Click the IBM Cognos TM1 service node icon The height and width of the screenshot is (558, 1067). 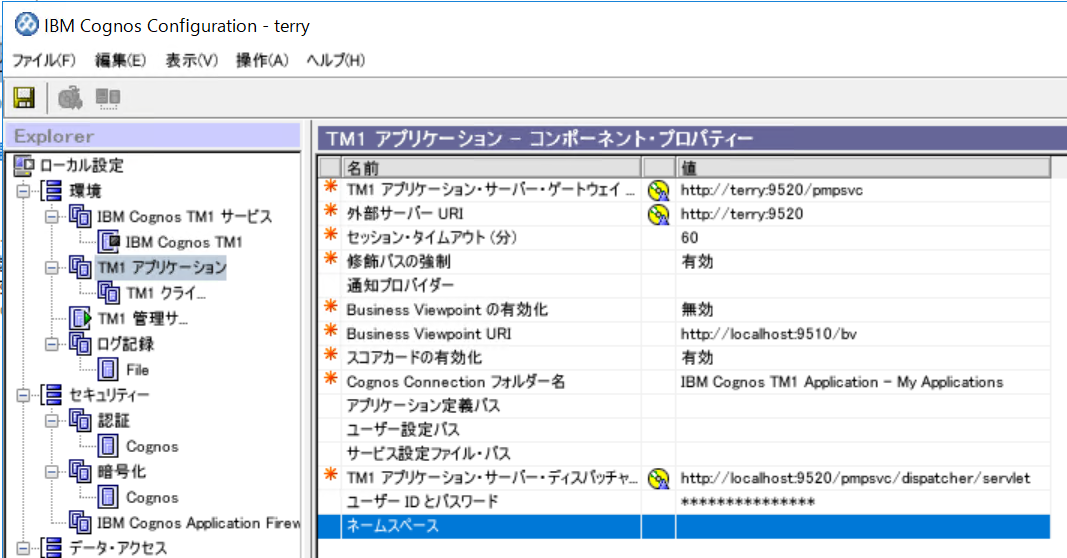point(109,242)
